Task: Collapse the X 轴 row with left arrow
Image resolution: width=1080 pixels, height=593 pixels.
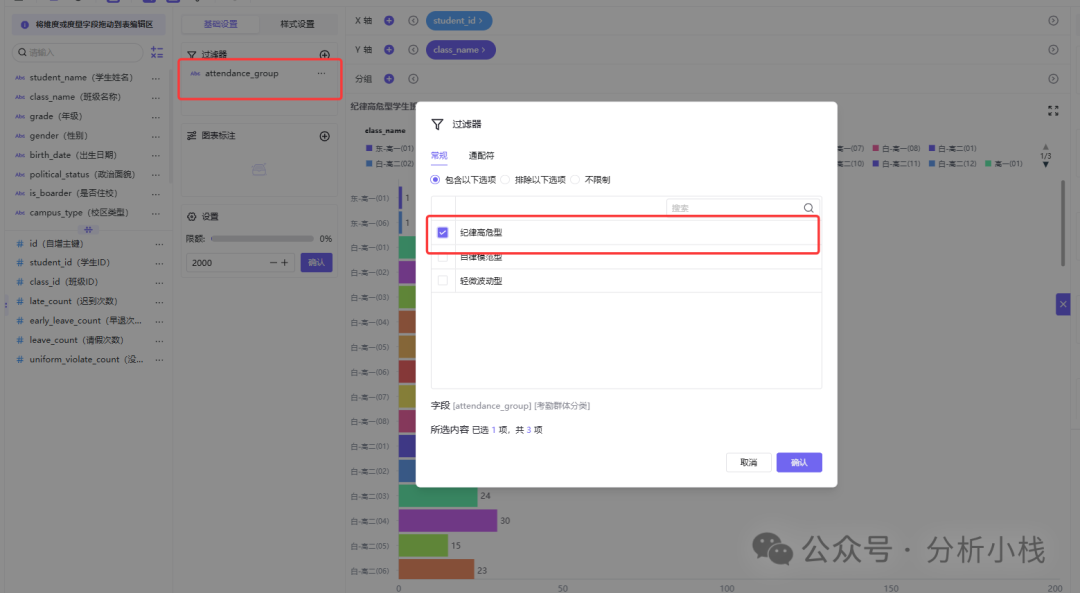Action: pyautogui.click(x=413, y=21)
